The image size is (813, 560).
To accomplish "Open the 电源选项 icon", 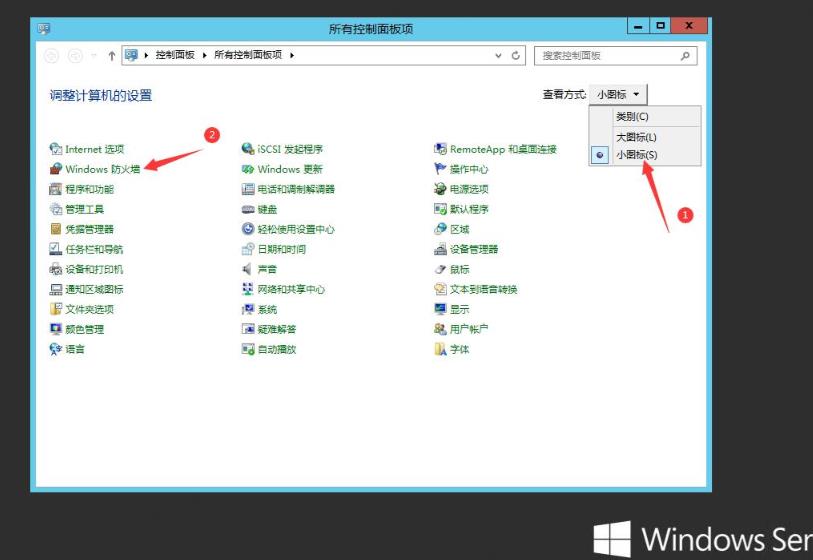I will click(x=440, y=189).
